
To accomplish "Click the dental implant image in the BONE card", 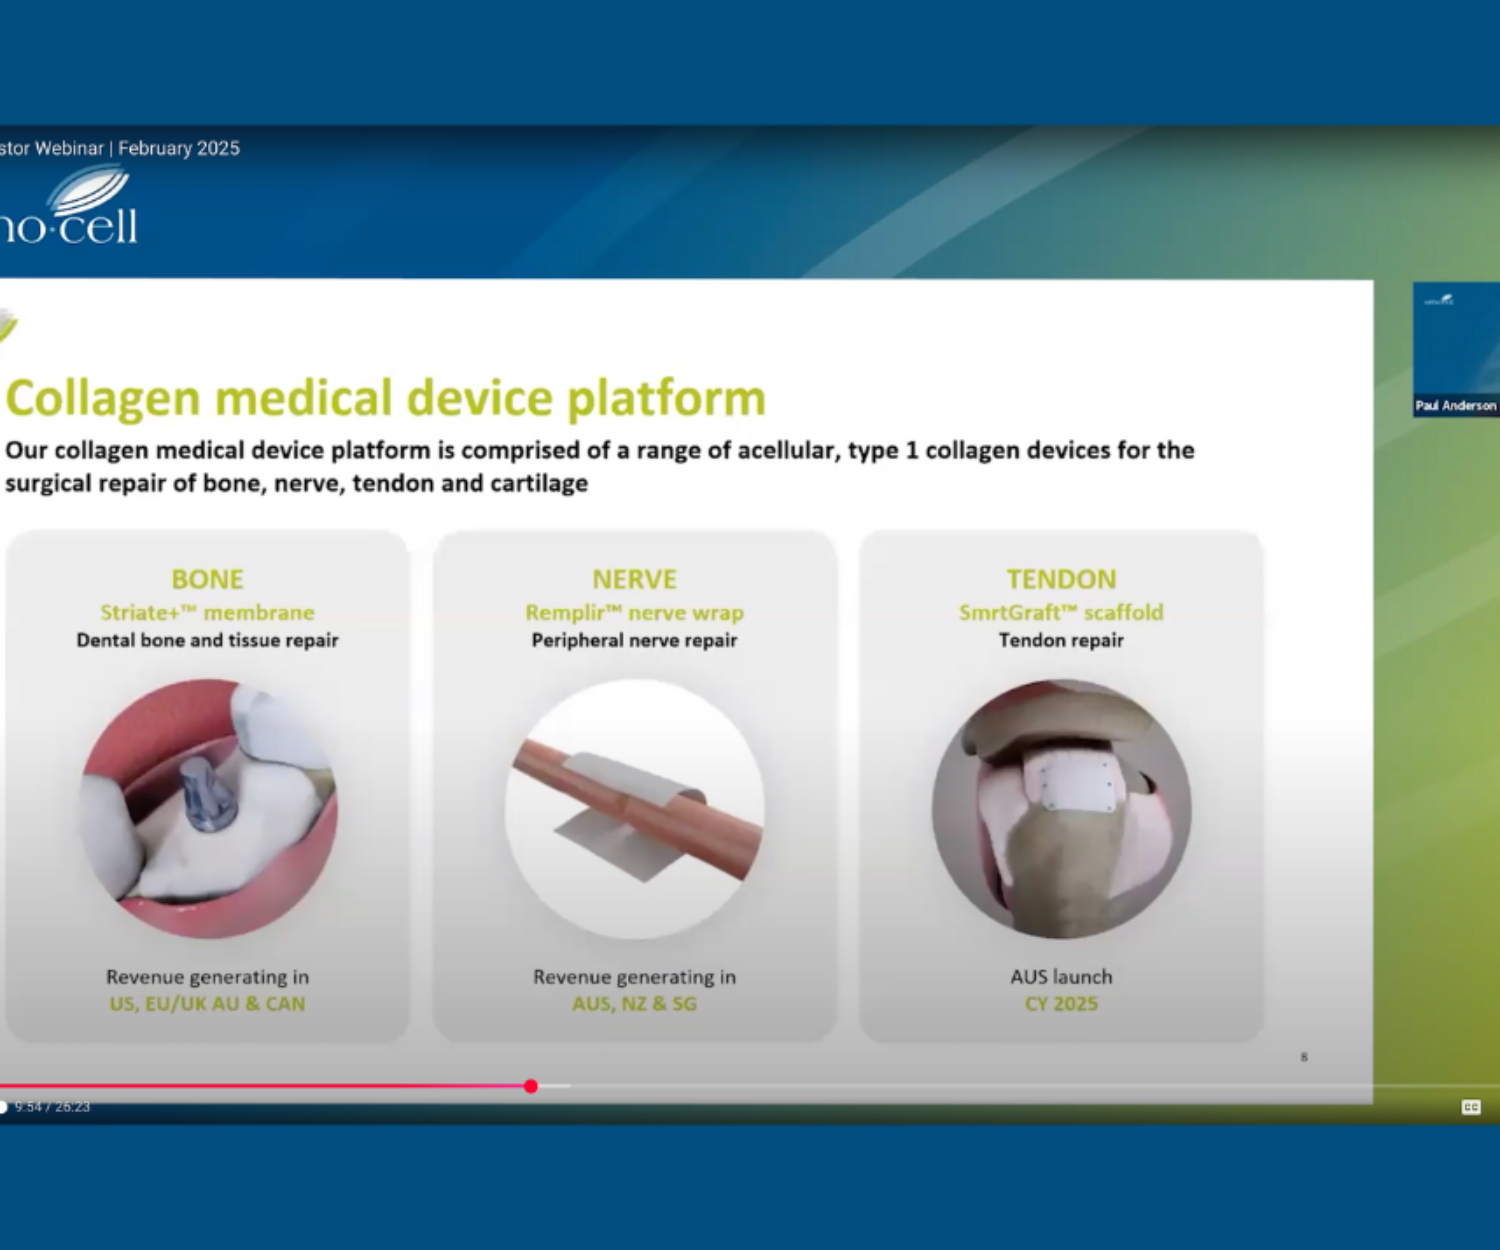I will (208, 809).
